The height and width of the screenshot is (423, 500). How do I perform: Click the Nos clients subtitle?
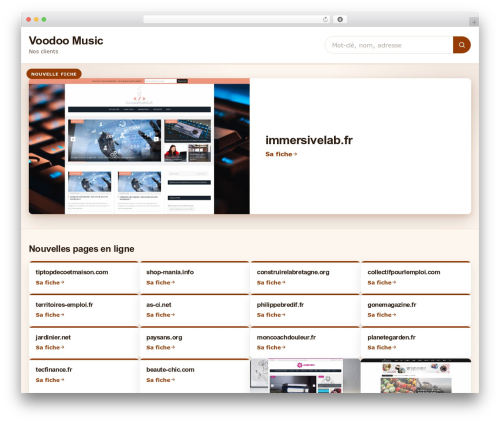(x=43, y=51)
